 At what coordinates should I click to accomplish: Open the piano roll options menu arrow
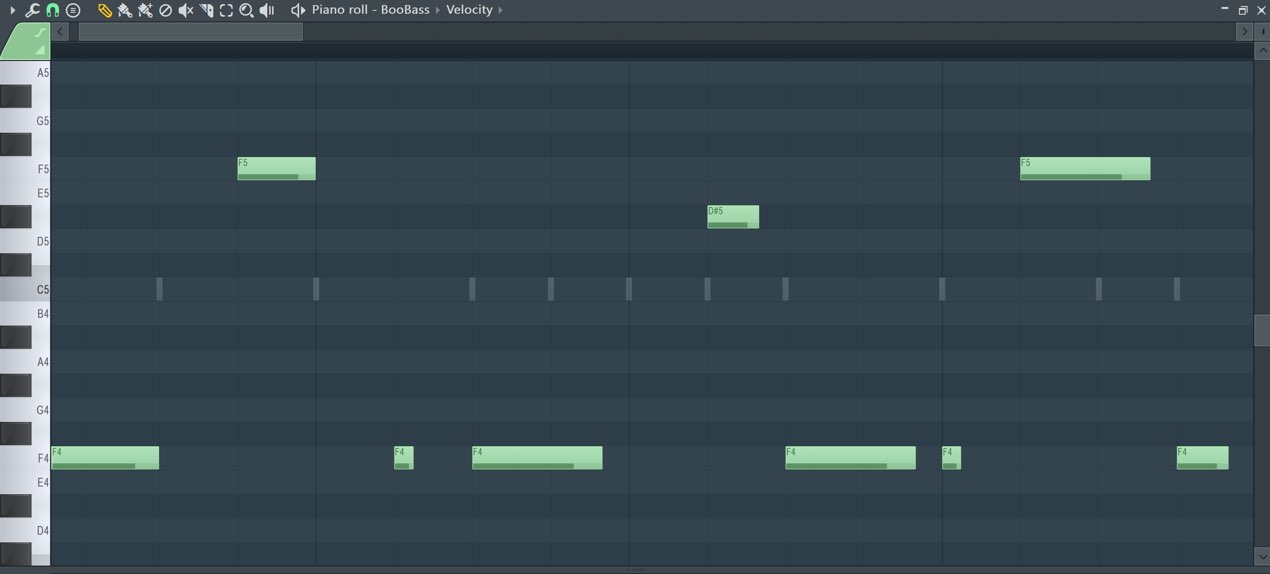(x=13, y=10)
